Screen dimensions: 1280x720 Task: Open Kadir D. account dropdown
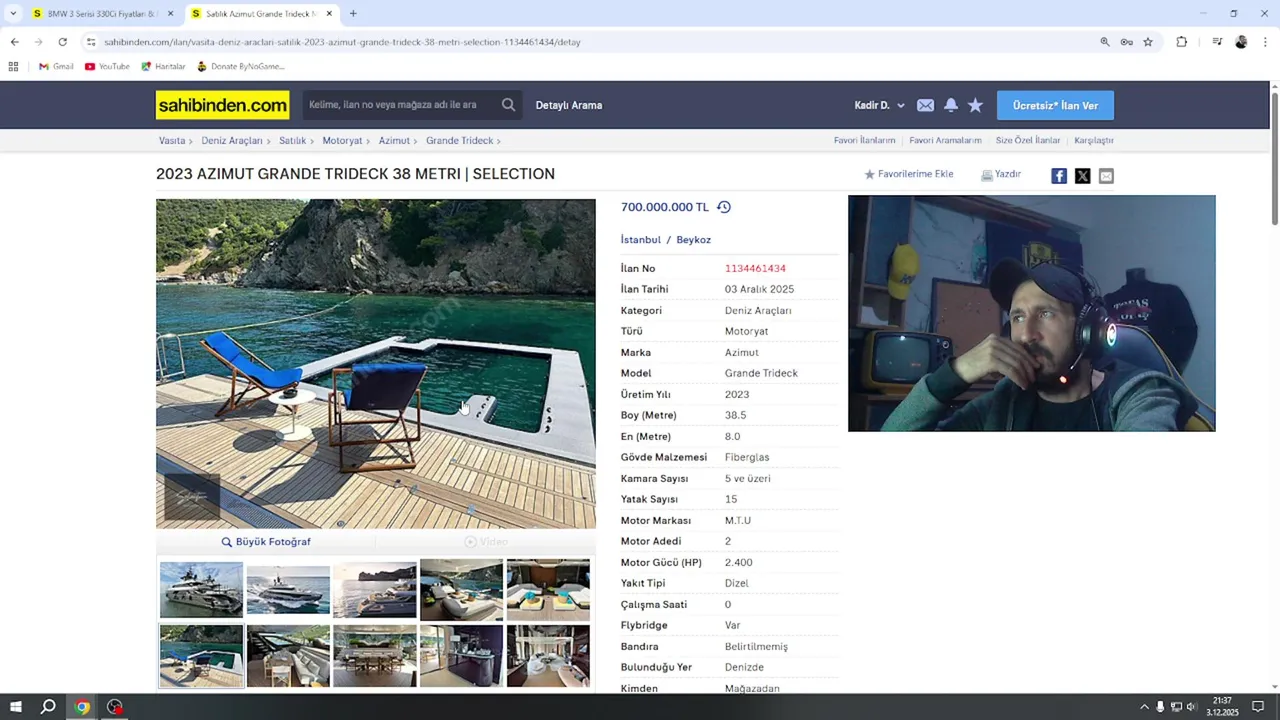(x=879, y=105)
